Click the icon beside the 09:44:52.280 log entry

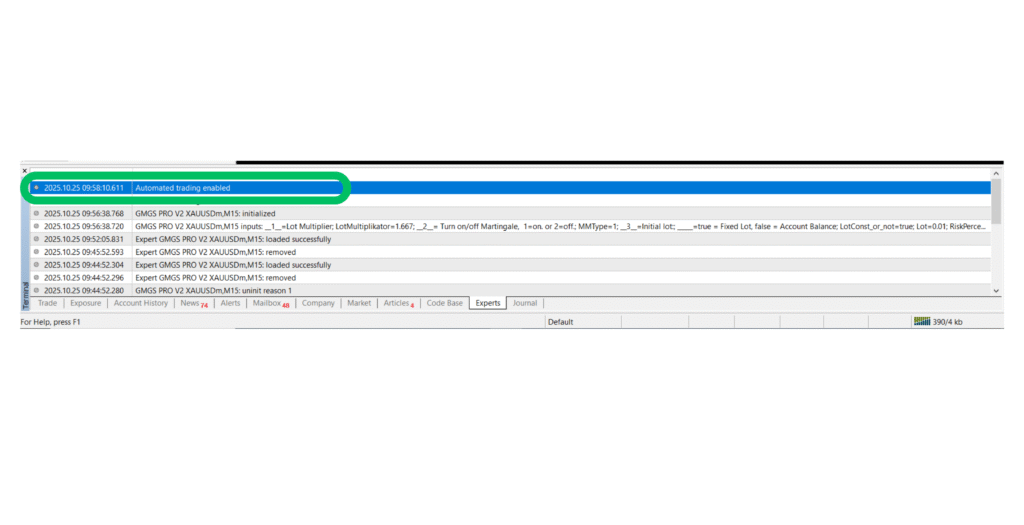(37, 290)
